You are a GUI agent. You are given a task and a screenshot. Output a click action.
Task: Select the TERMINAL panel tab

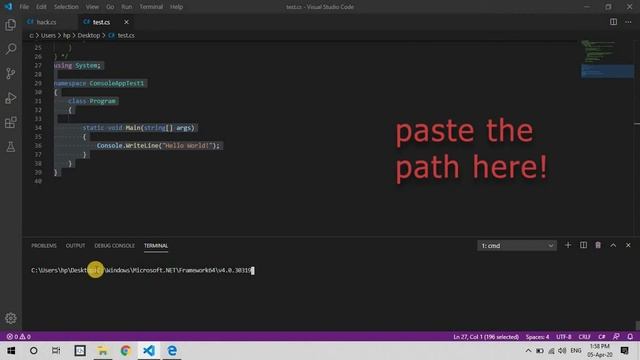click(156, 246)
